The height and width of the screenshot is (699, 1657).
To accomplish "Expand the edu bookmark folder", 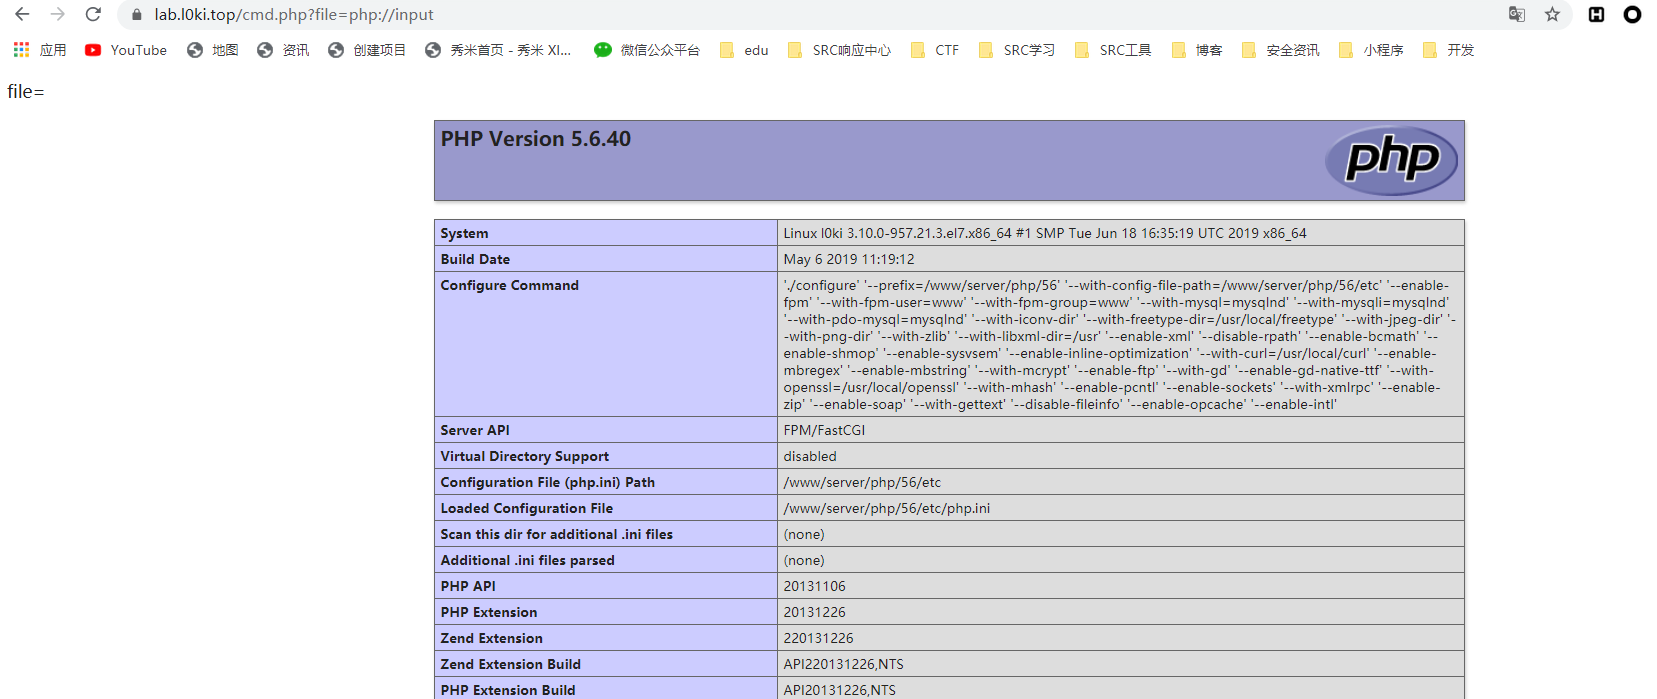I will [x=744, y=50].
